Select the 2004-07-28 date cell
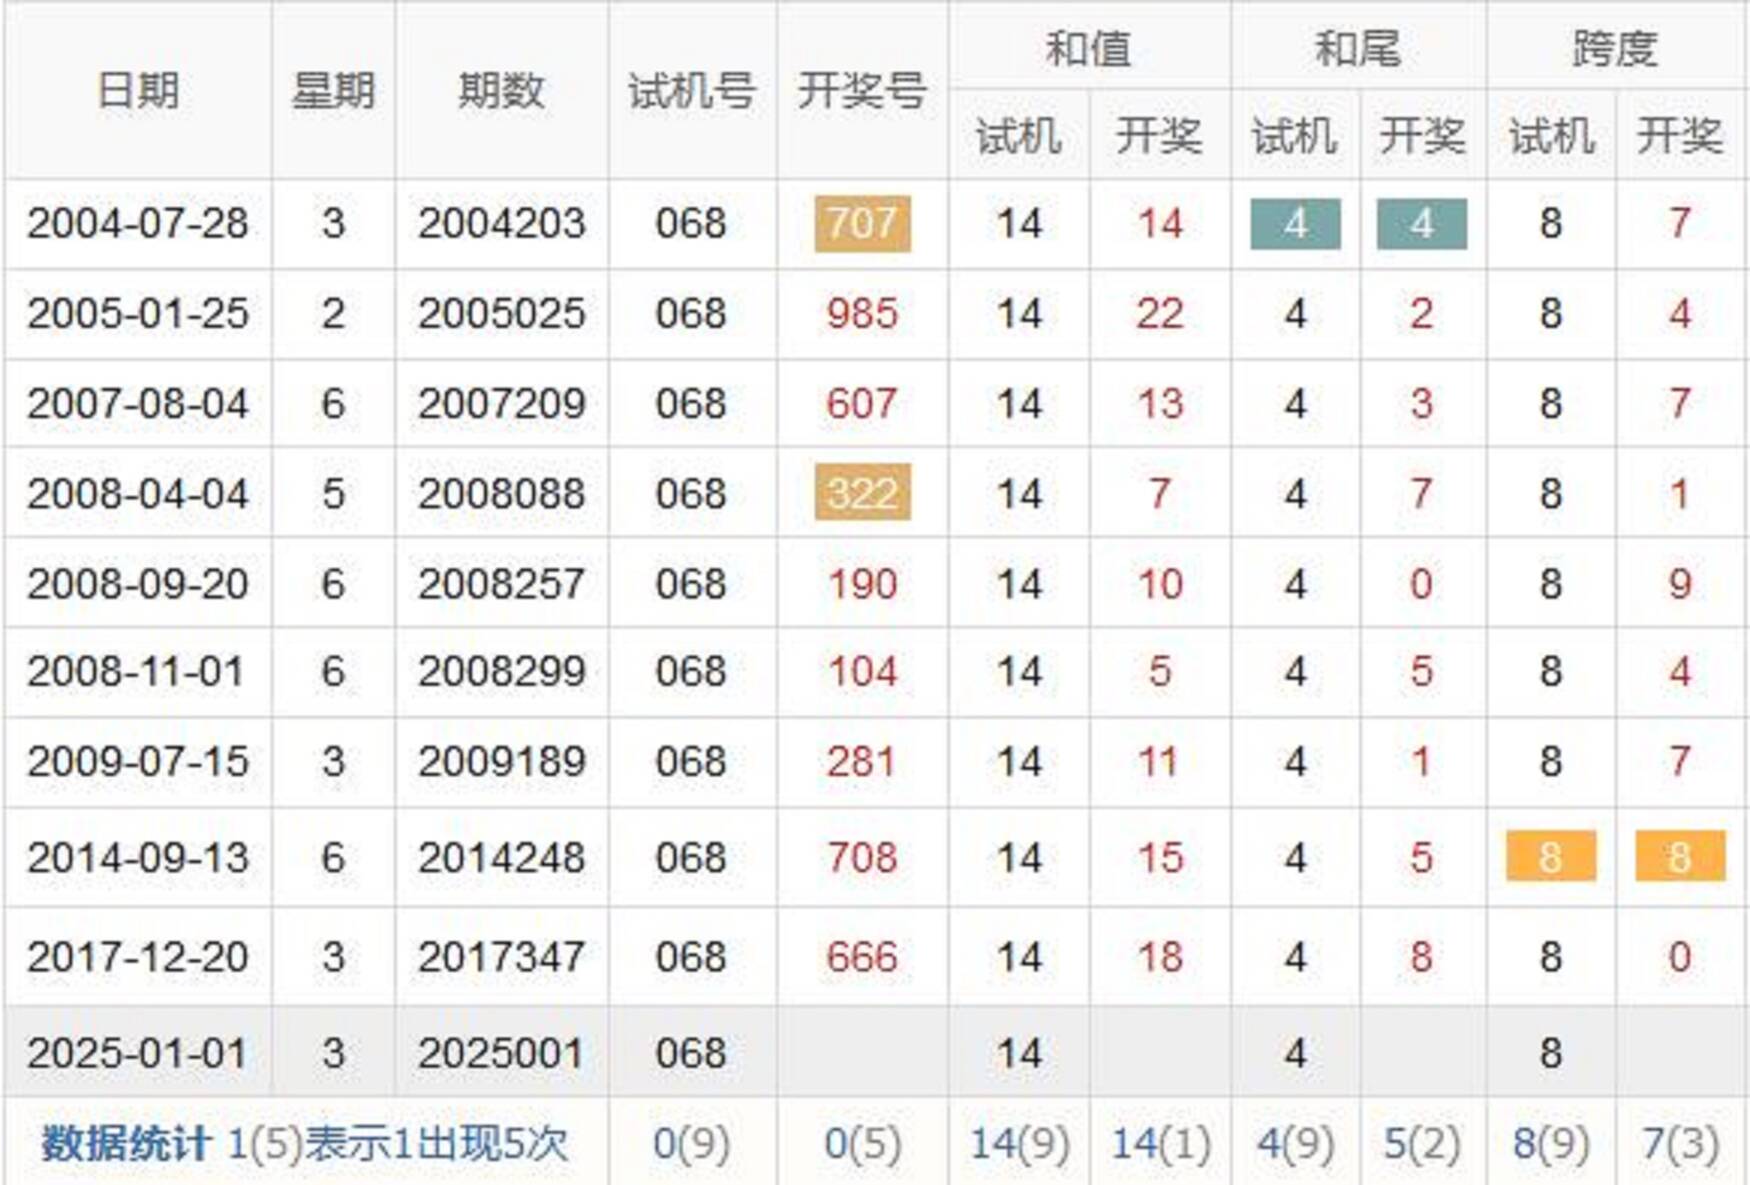1750x1185 pixels. tap(137, 223)
